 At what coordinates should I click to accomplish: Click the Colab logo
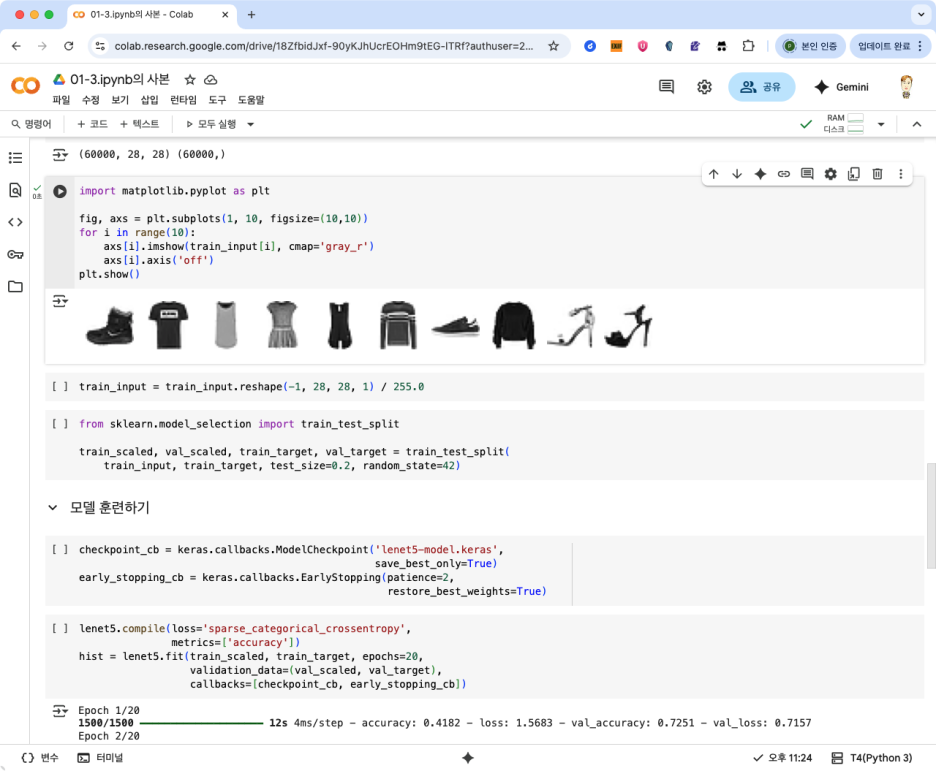[x=26, y=86]
